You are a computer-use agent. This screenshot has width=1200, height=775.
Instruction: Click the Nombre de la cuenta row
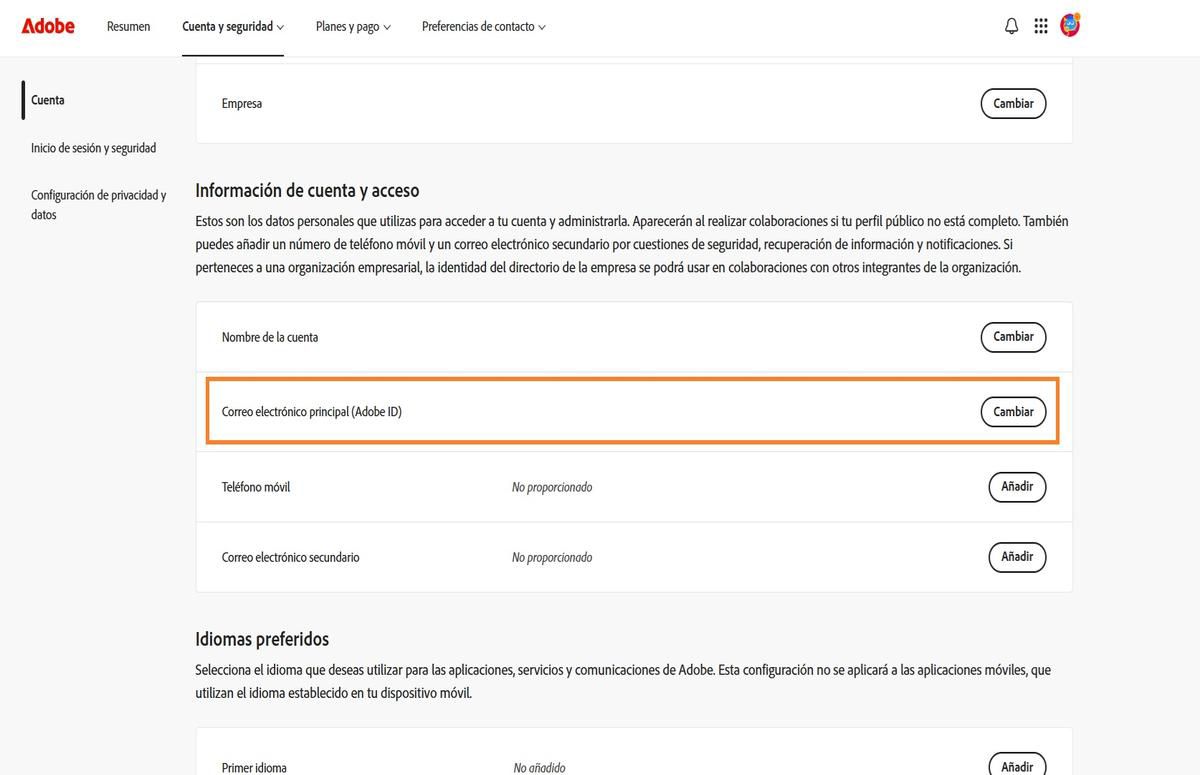coord(600,337)
